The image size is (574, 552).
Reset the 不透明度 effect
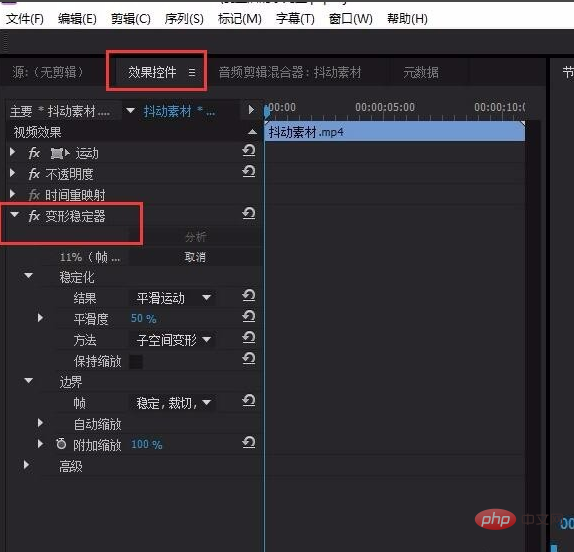(249, 171)
